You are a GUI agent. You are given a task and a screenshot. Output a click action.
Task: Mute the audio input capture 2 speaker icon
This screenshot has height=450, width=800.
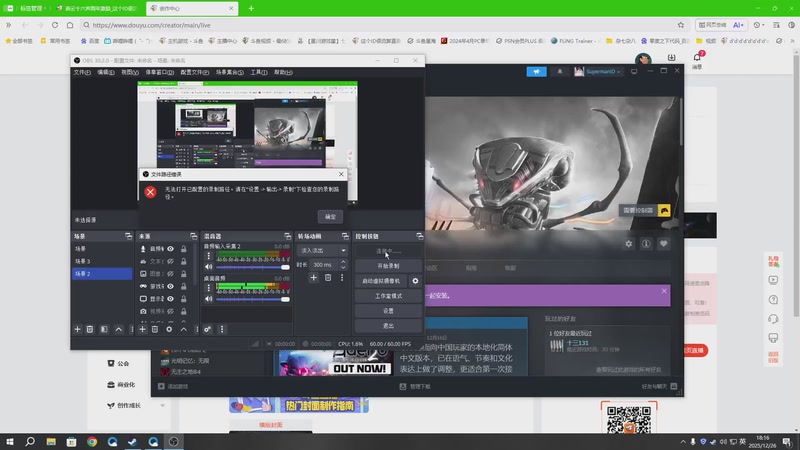[209, 267]
